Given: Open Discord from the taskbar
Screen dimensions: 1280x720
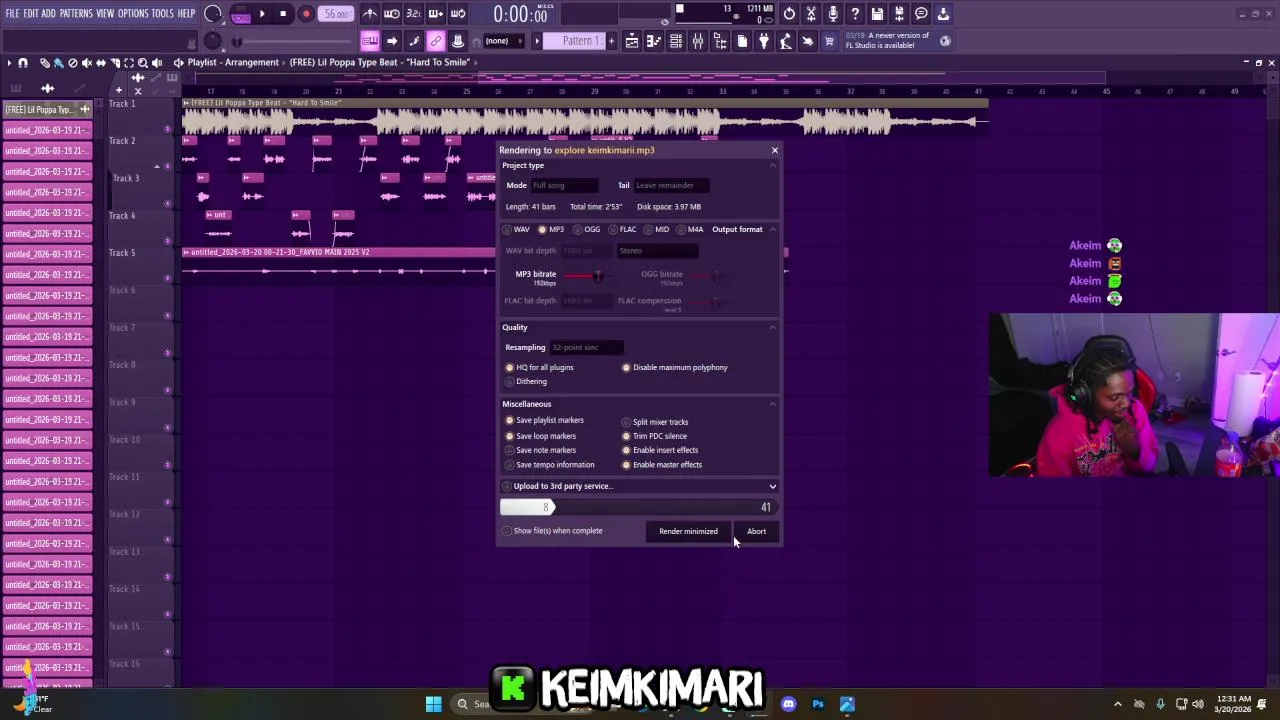Looking at the screenshot, I should (788, 704).
